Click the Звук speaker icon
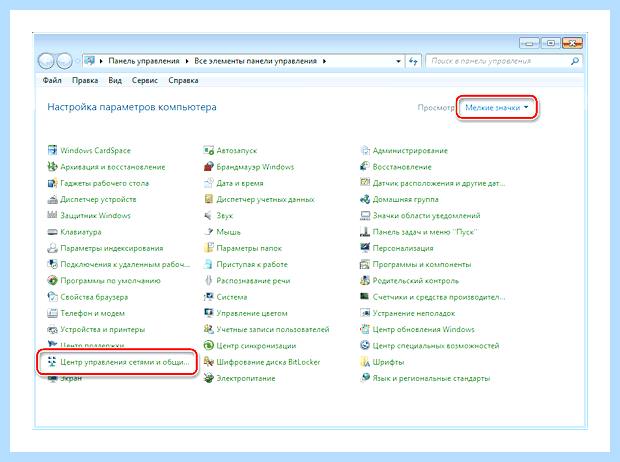Viewport: 620px width, 462px height. coord(208,215)
